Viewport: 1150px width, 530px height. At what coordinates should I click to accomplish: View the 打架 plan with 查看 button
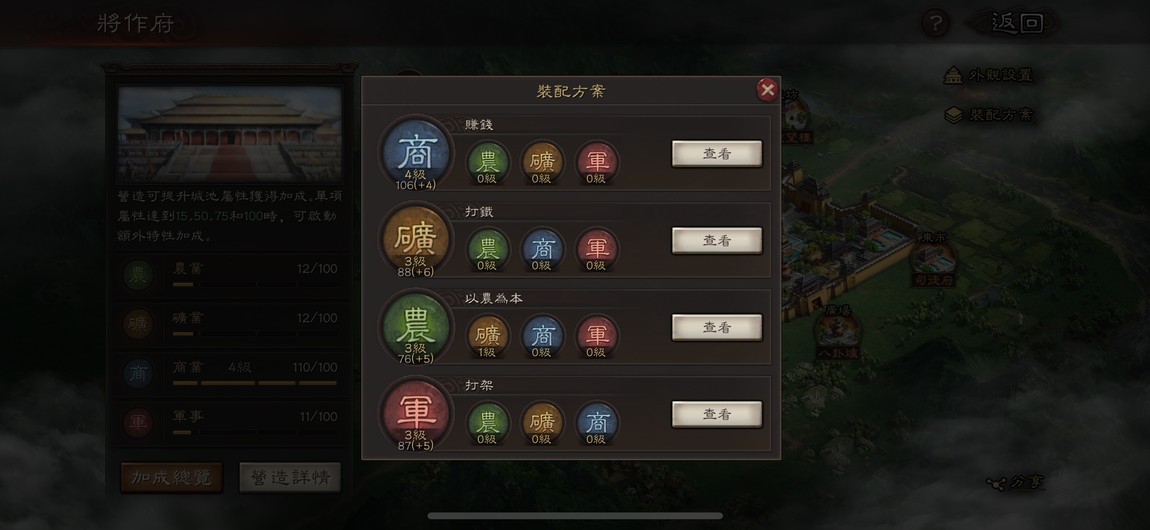point(717,414)
